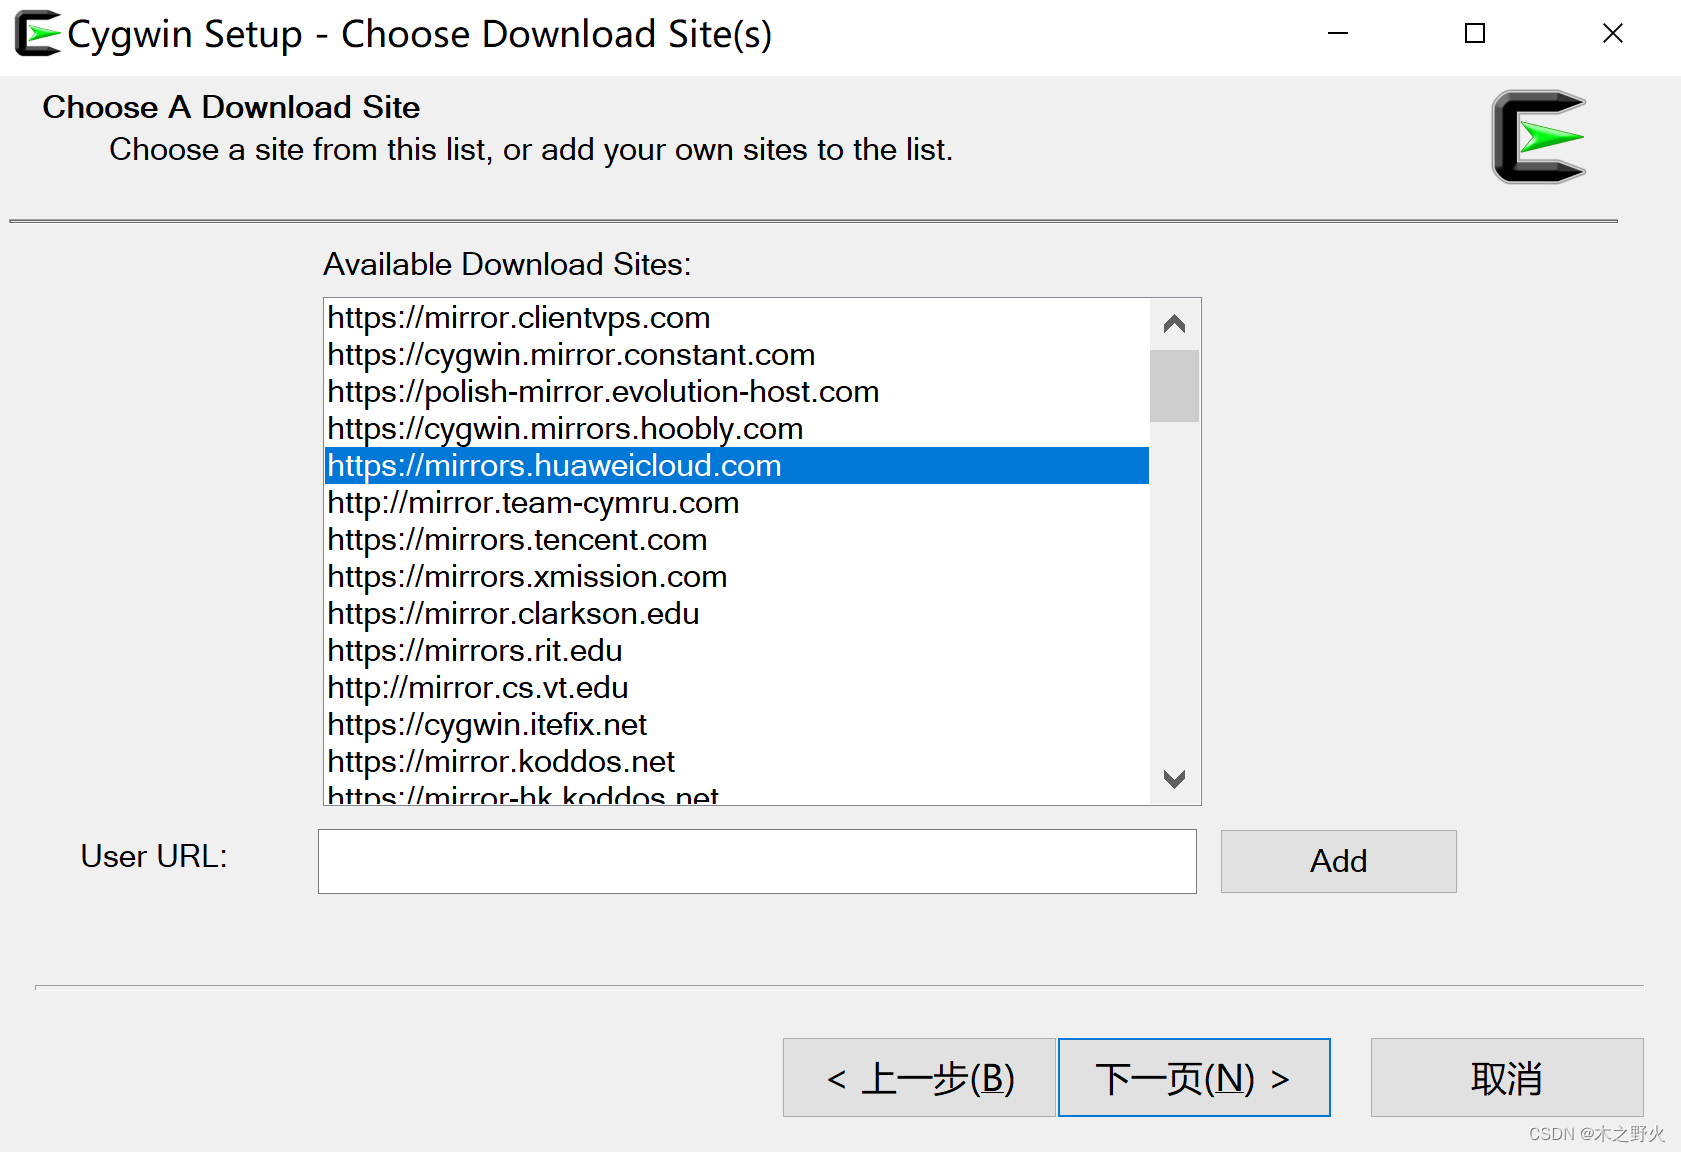Click into the User URL input field
Screen dimensions: 1681x1152
(757, 861)
